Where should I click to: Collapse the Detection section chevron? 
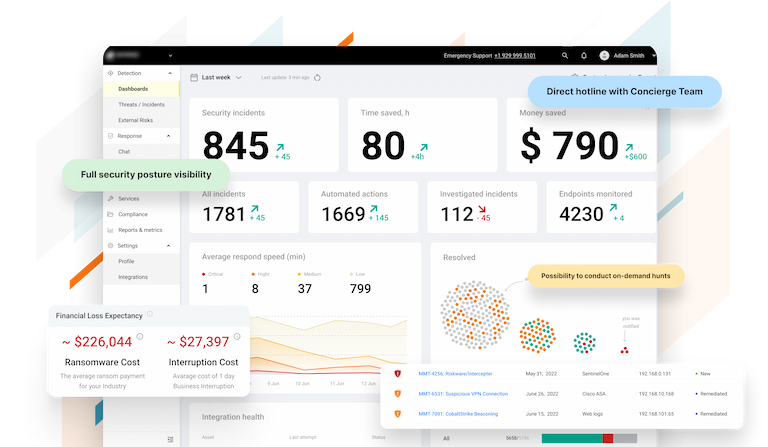click(x=170, y=73)
